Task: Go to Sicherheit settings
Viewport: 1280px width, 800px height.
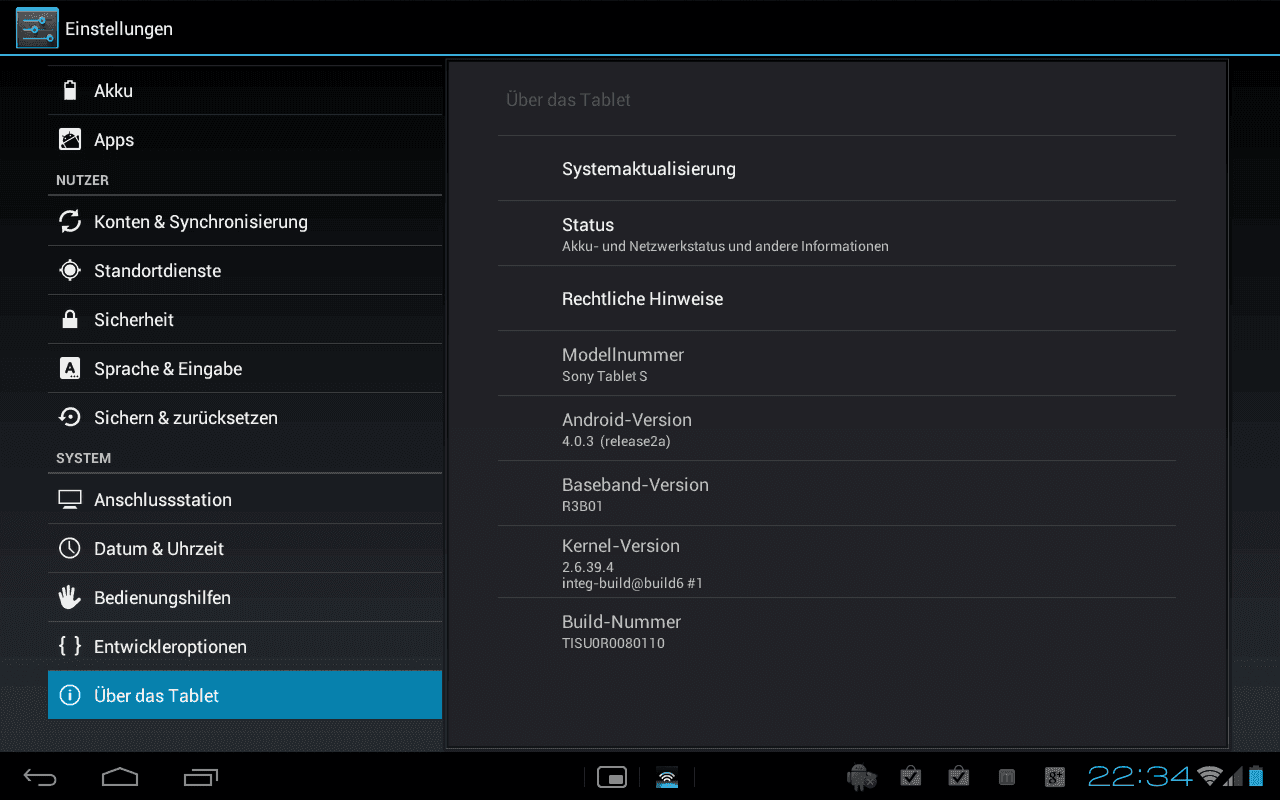Action: (x=245, y=320)
